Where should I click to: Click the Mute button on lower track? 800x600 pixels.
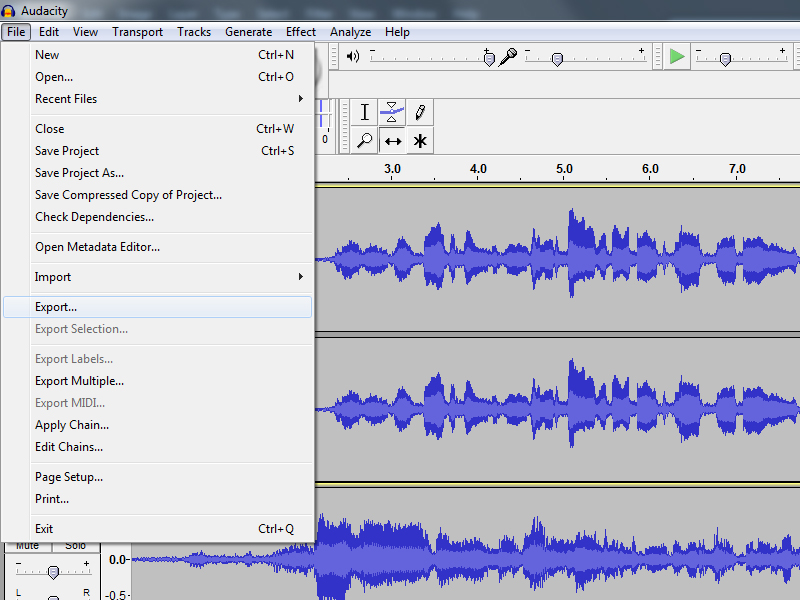(28, 546)
